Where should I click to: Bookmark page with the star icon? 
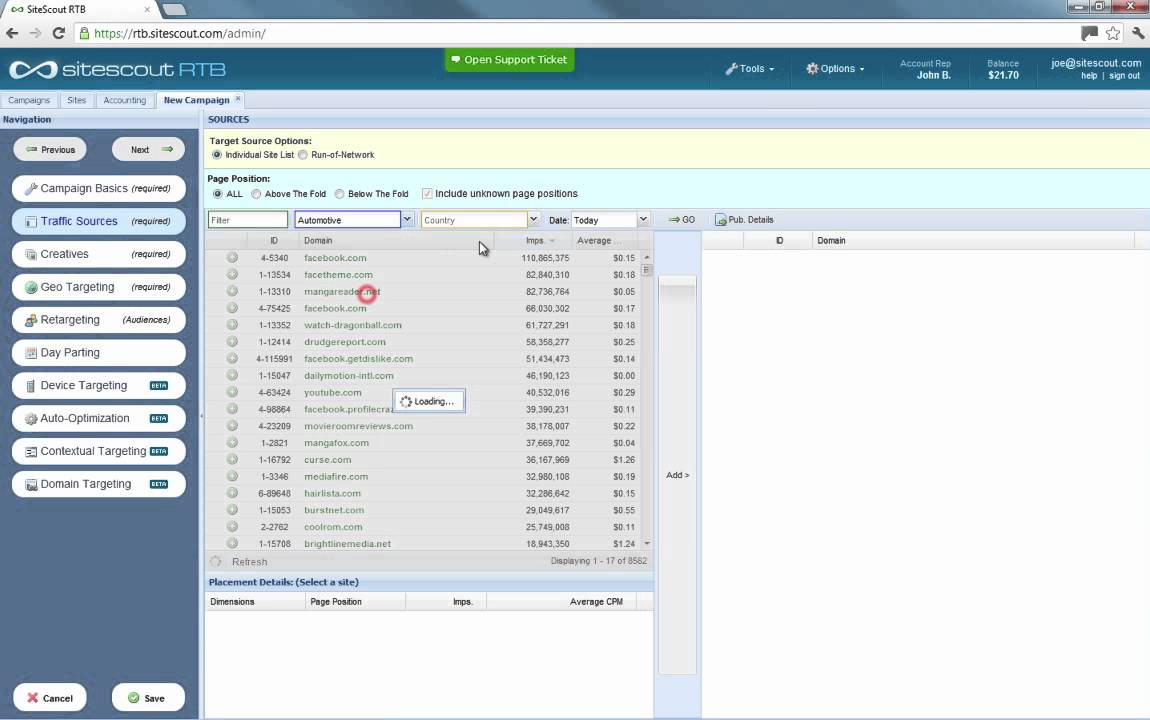1113,33
